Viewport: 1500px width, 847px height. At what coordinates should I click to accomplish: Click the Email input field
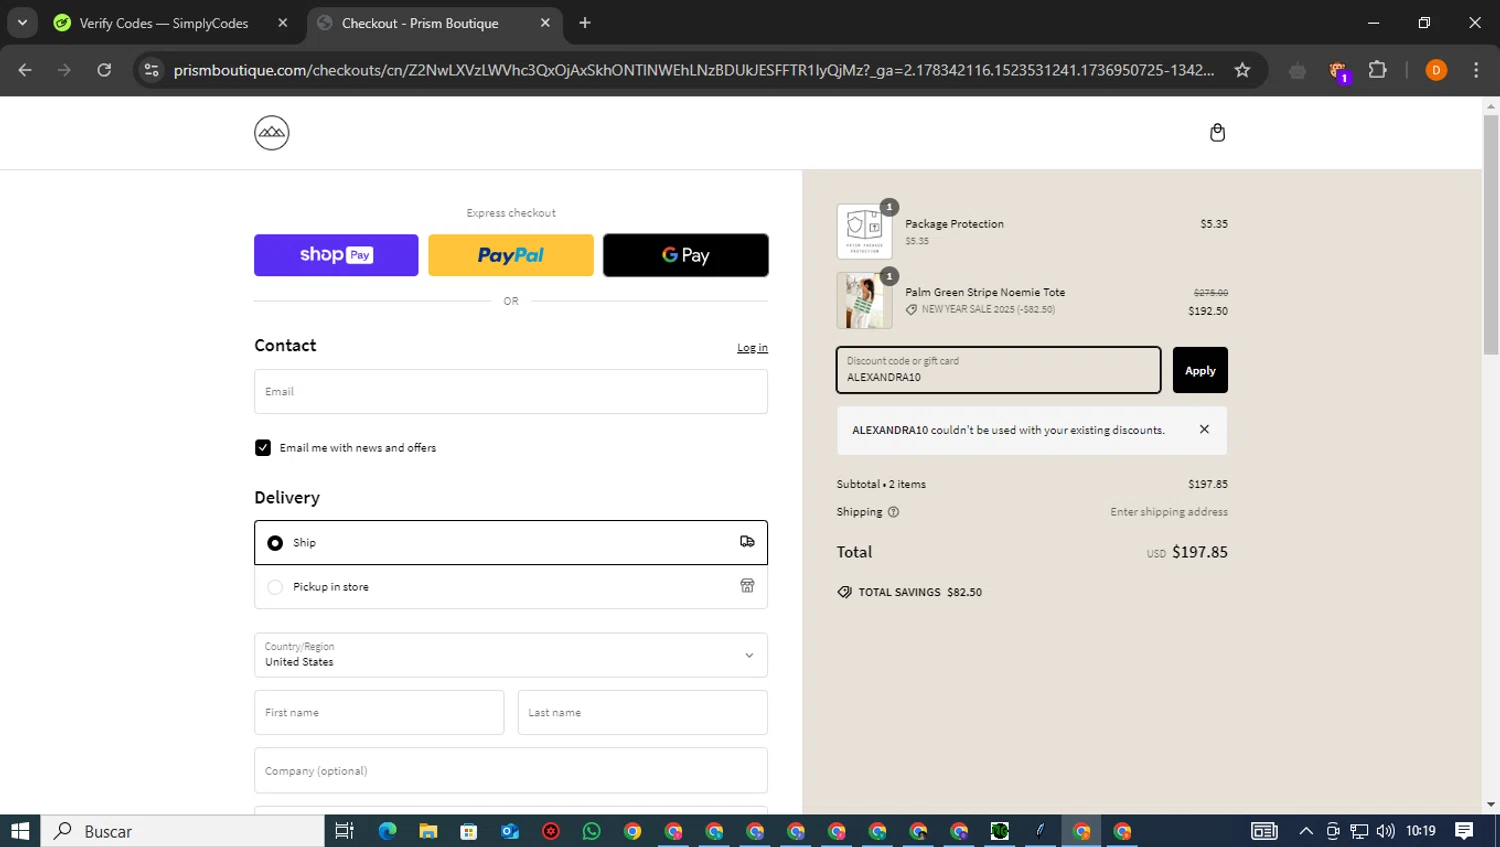tap(511, 391)
